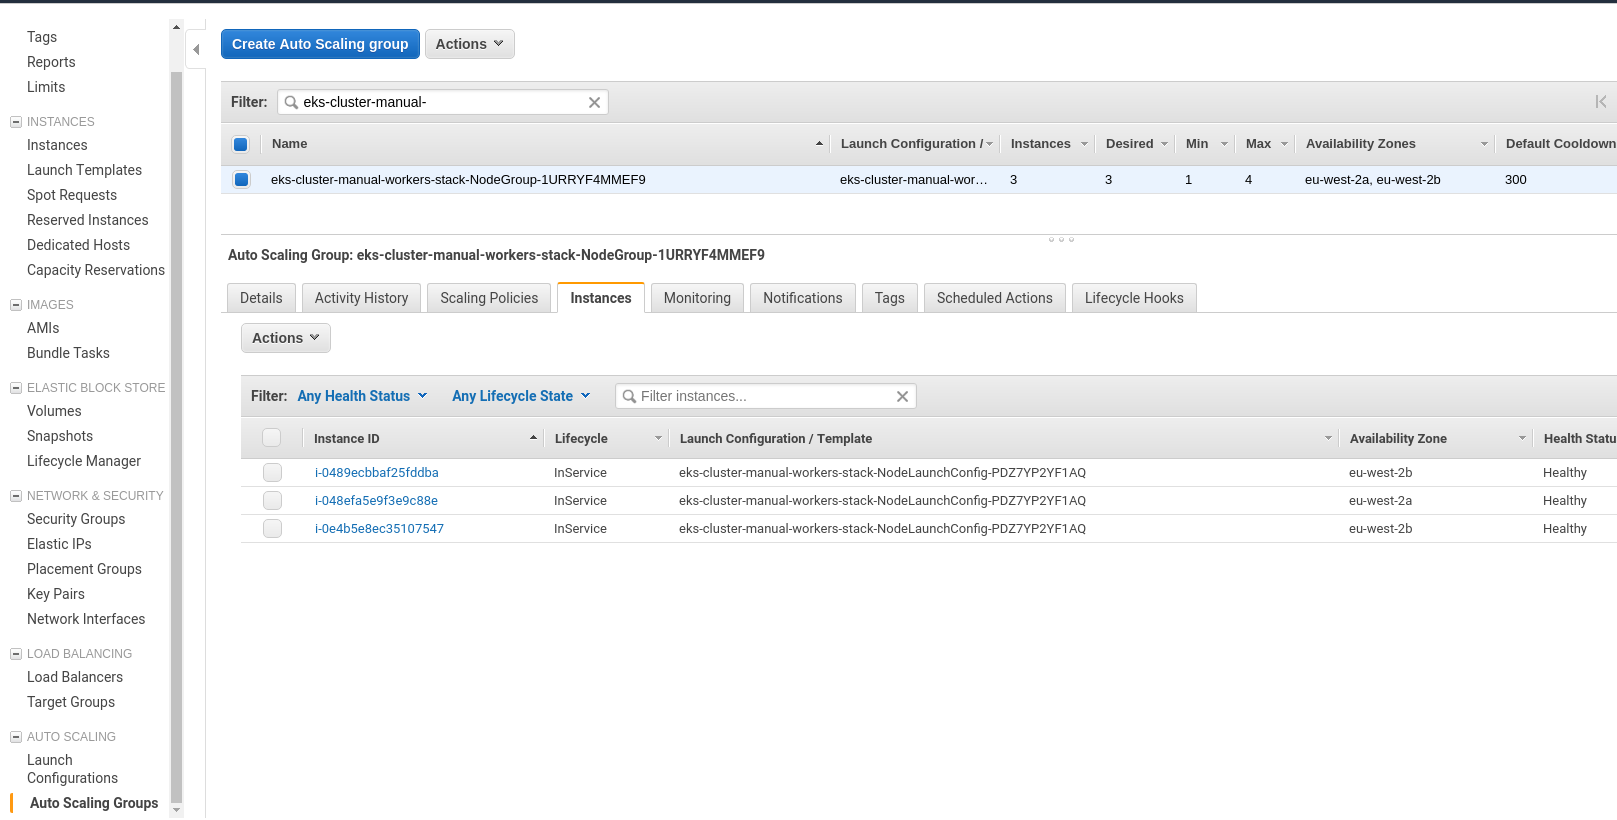Click the scroll-up arrow of the sidebar

(177, 27)
